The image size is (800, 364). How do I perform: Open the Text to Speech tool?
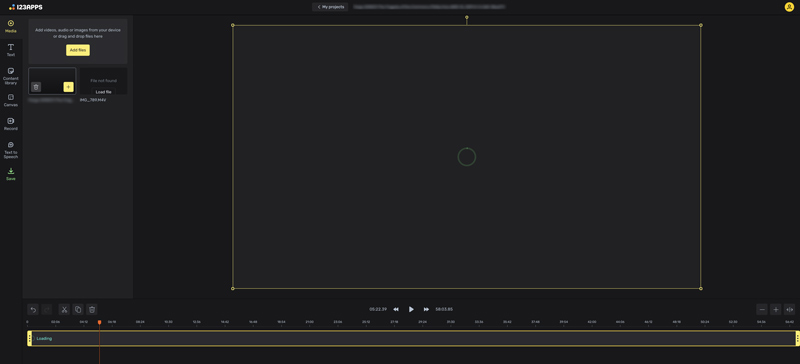point(11,150)
